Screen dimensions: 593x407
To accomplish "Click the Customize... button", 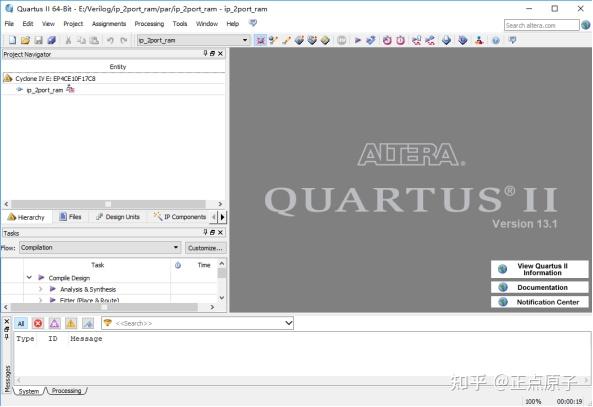I will [205, 248].
